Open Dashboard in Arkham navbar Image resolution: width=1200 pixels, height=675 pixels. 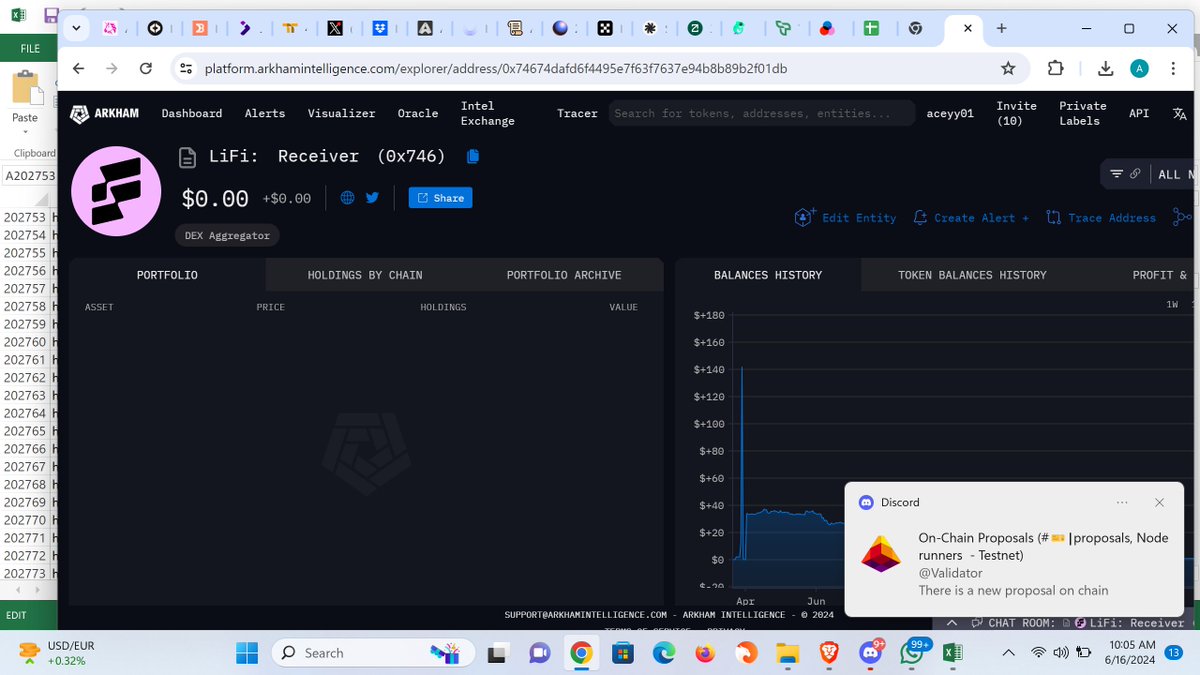[x=192, y=114]
